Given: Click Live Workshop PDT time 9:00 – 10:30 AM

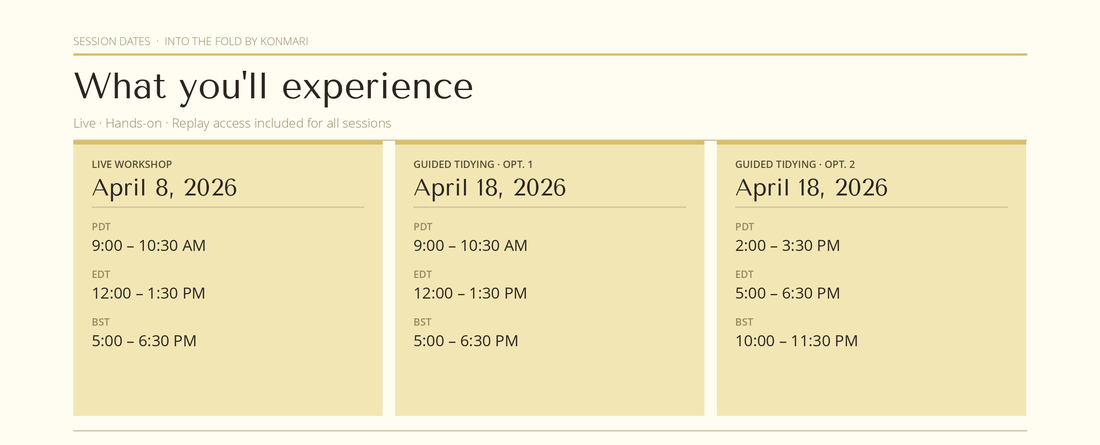Looking at the screenshot, I should [x=148, y=245].
